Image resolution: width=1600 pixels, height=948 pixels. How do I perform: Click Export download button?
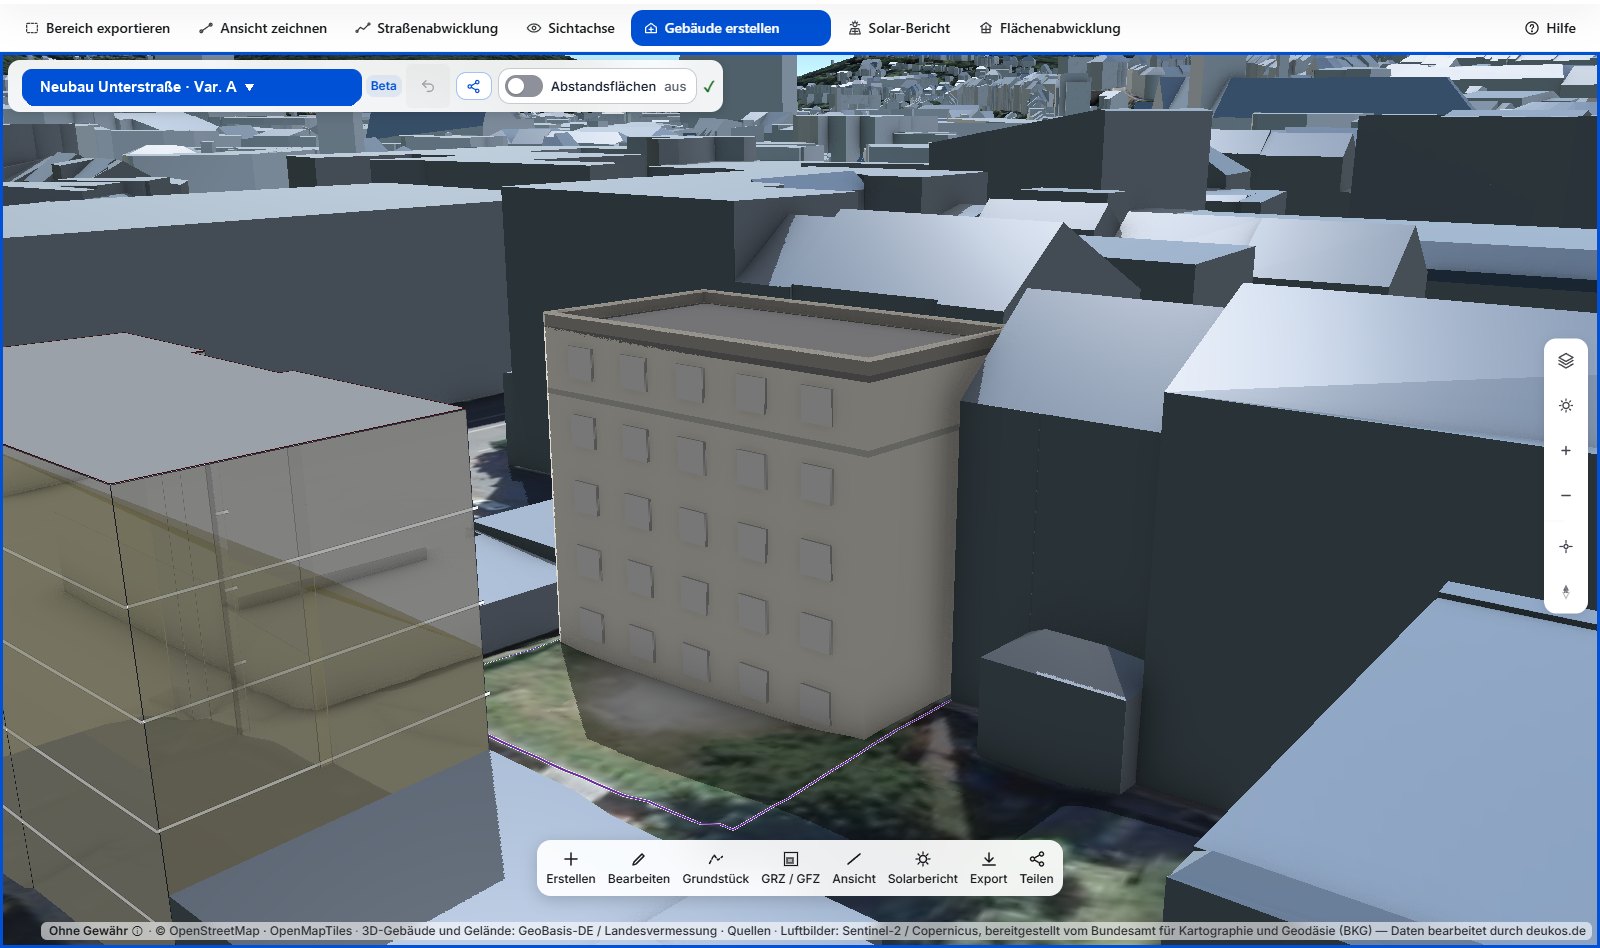tap(989, 868)
